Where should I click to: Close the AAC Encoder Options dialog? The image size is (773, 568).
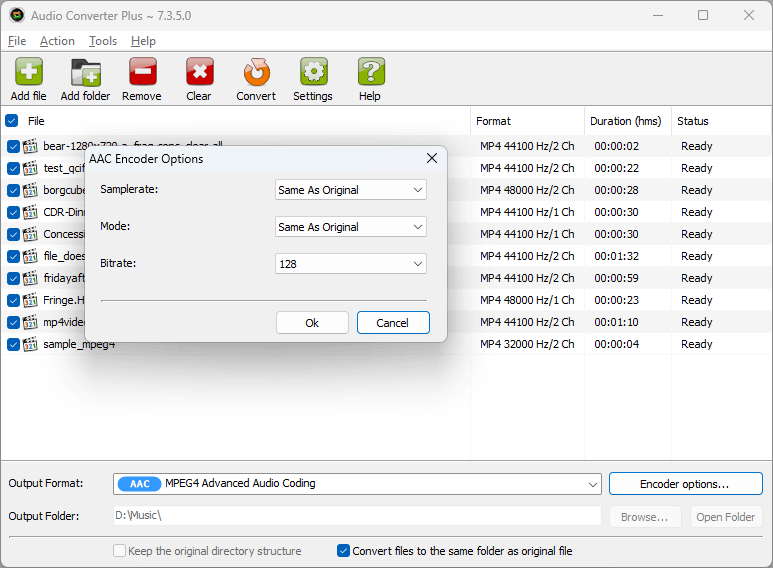tap(432, 158)
